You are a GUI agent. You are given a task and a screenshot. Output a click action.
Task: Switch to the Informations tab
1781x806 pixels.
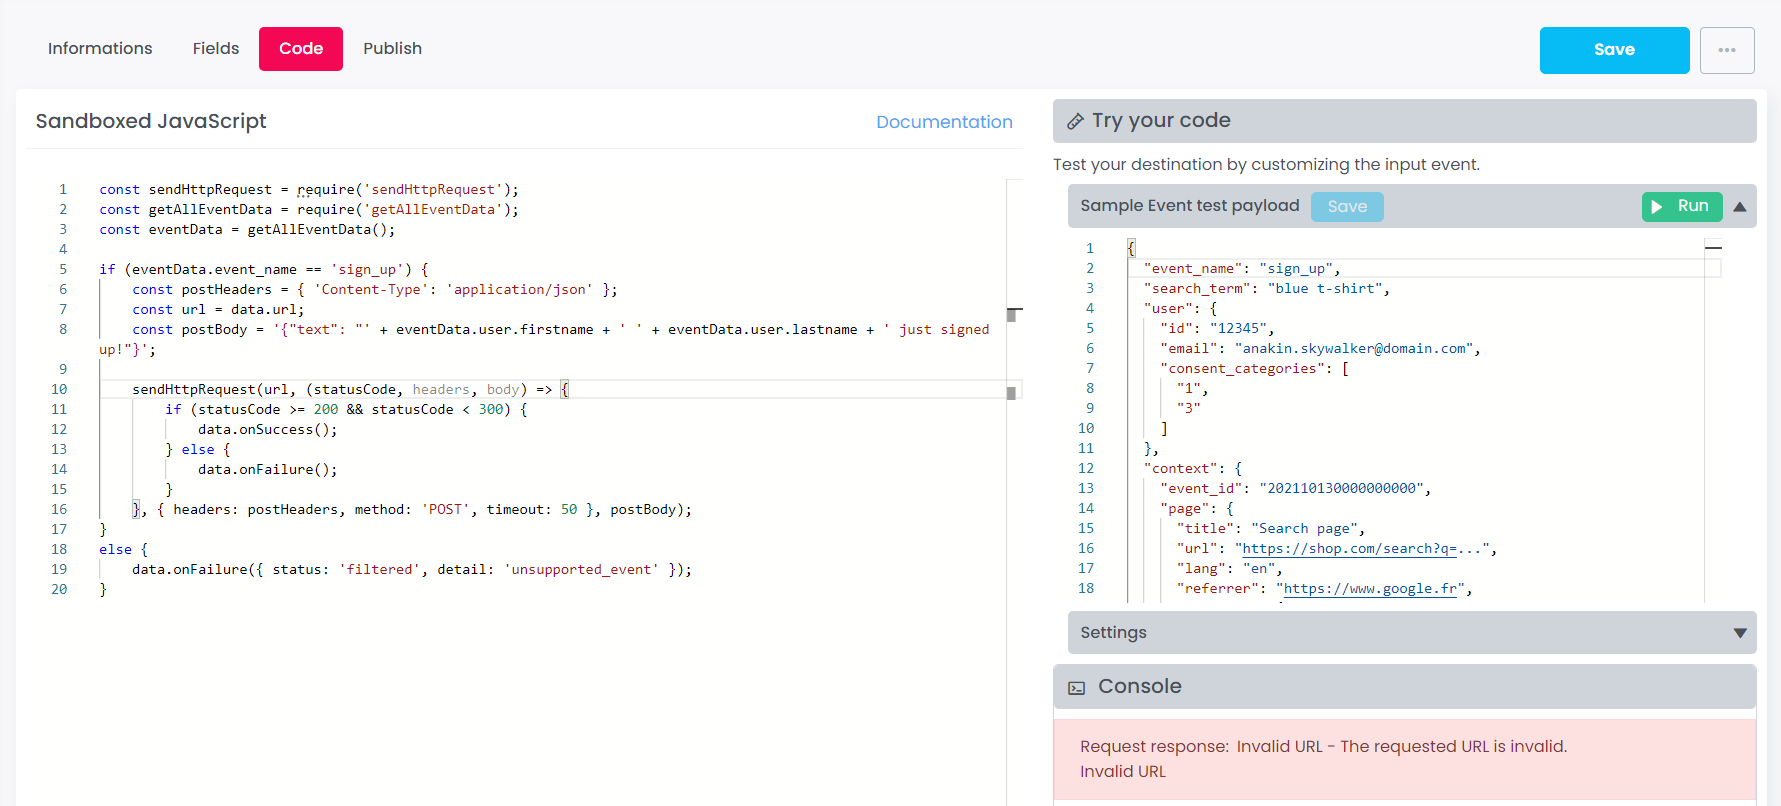[x=100, y=49]
